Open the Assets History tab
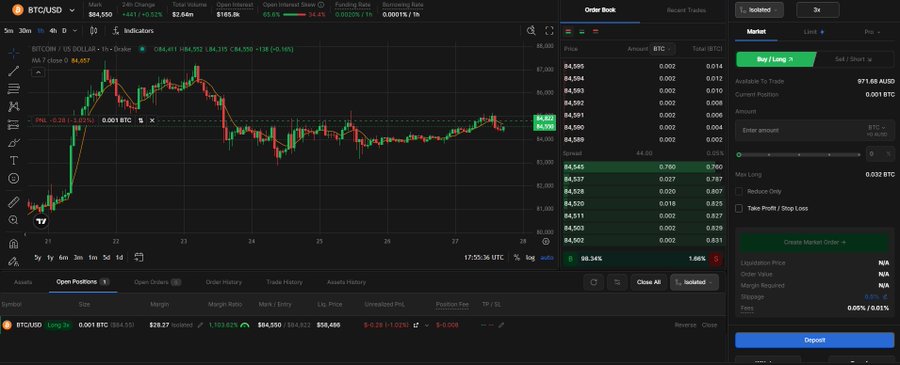Screen dimensions: 900x365 tap(346, 282)
